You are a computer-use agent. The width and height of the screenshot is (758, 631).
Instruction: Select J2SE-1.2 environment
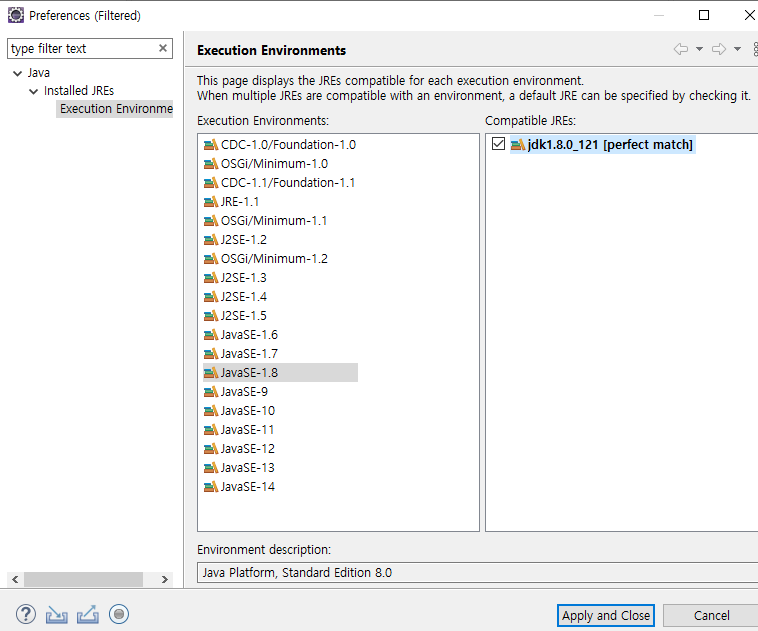pos(235,239)
